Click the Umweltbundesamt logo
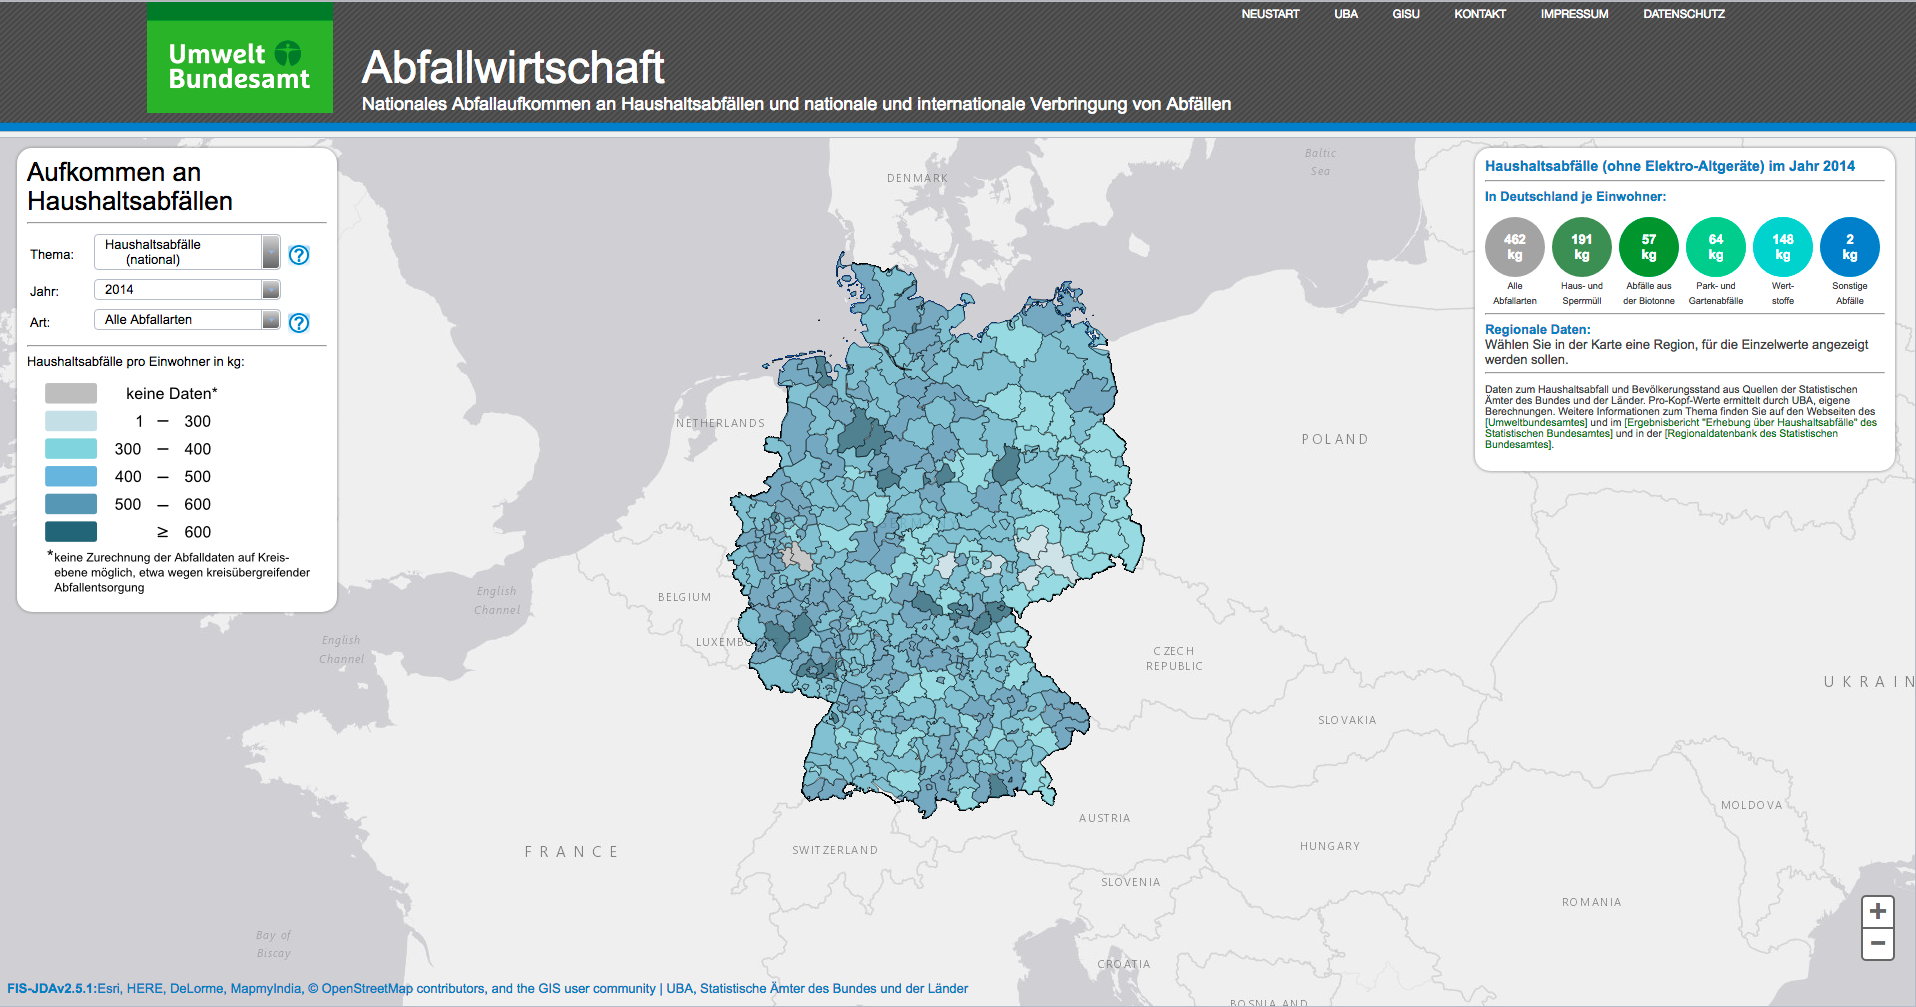Image resolution: width=1916 pixels, height=1007 pixels. pyautogui.click(x=239, y=66)
